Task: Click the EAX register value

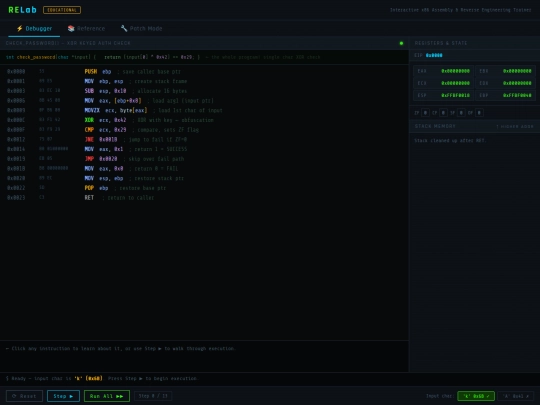Action: click(x=455, y=71)
